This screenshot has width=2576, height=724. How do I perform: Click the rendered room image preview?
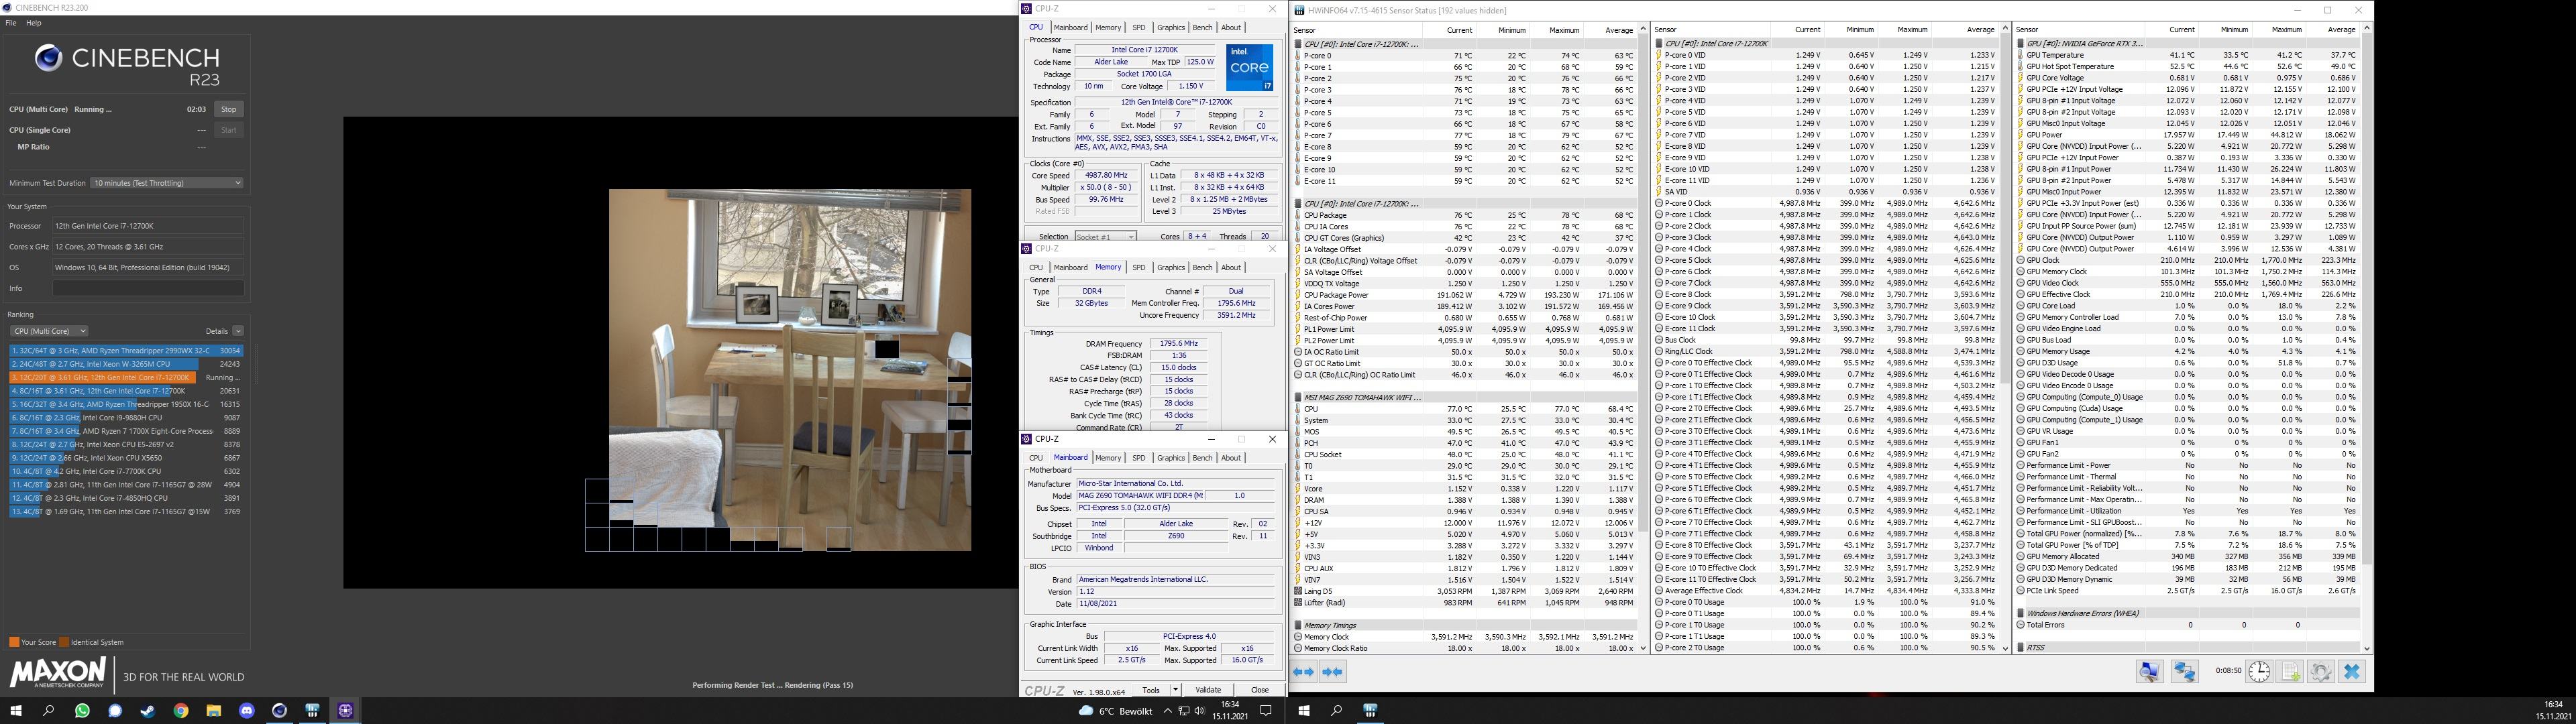click(790, 370)
